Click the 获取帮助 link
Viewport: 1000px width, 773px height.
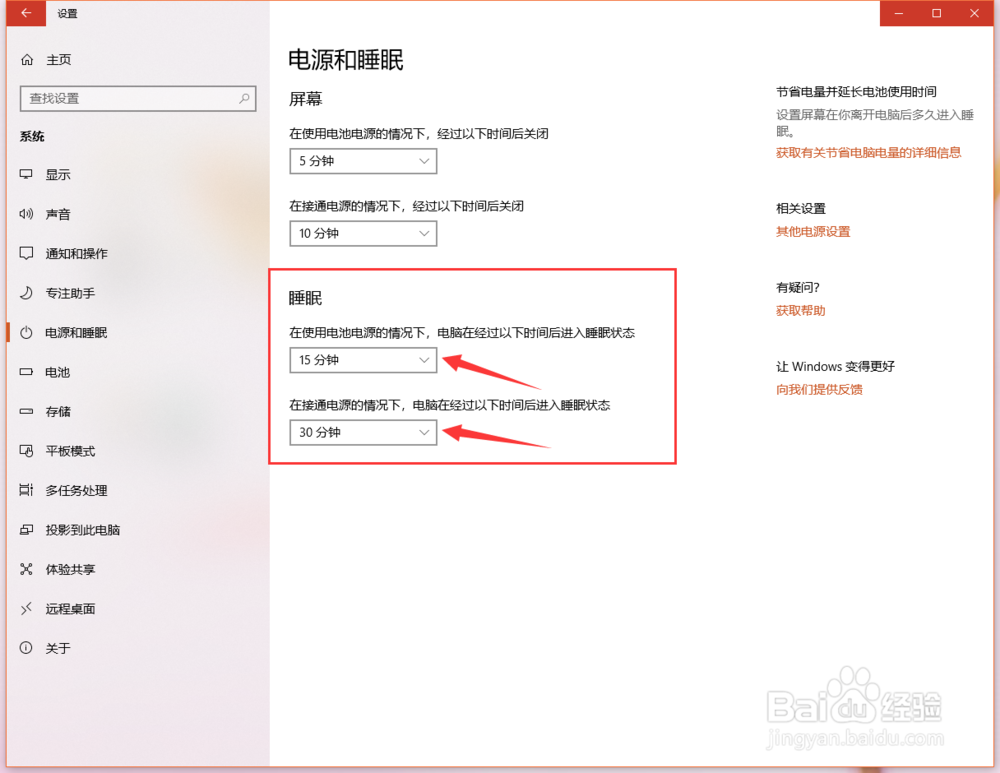tap(800, 311)
